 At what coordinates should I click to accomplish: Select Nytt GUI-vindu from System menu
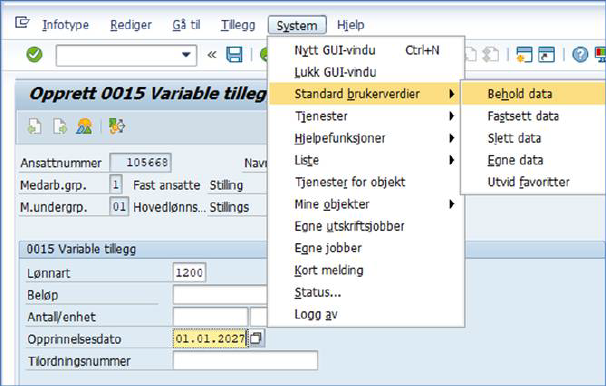366,50
